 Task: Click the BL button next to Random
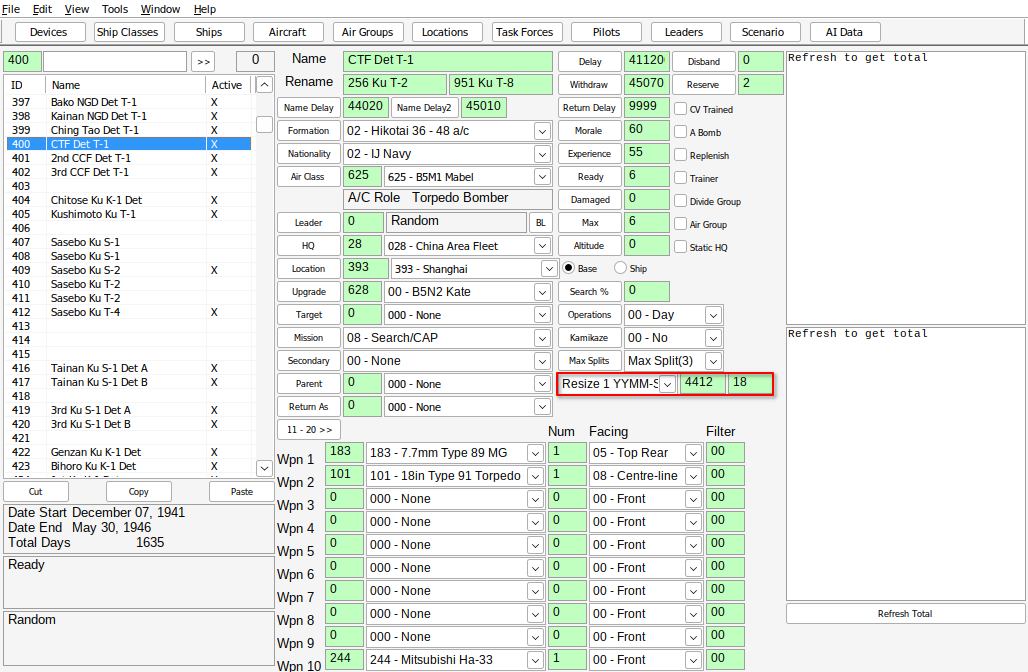(541, 222)
